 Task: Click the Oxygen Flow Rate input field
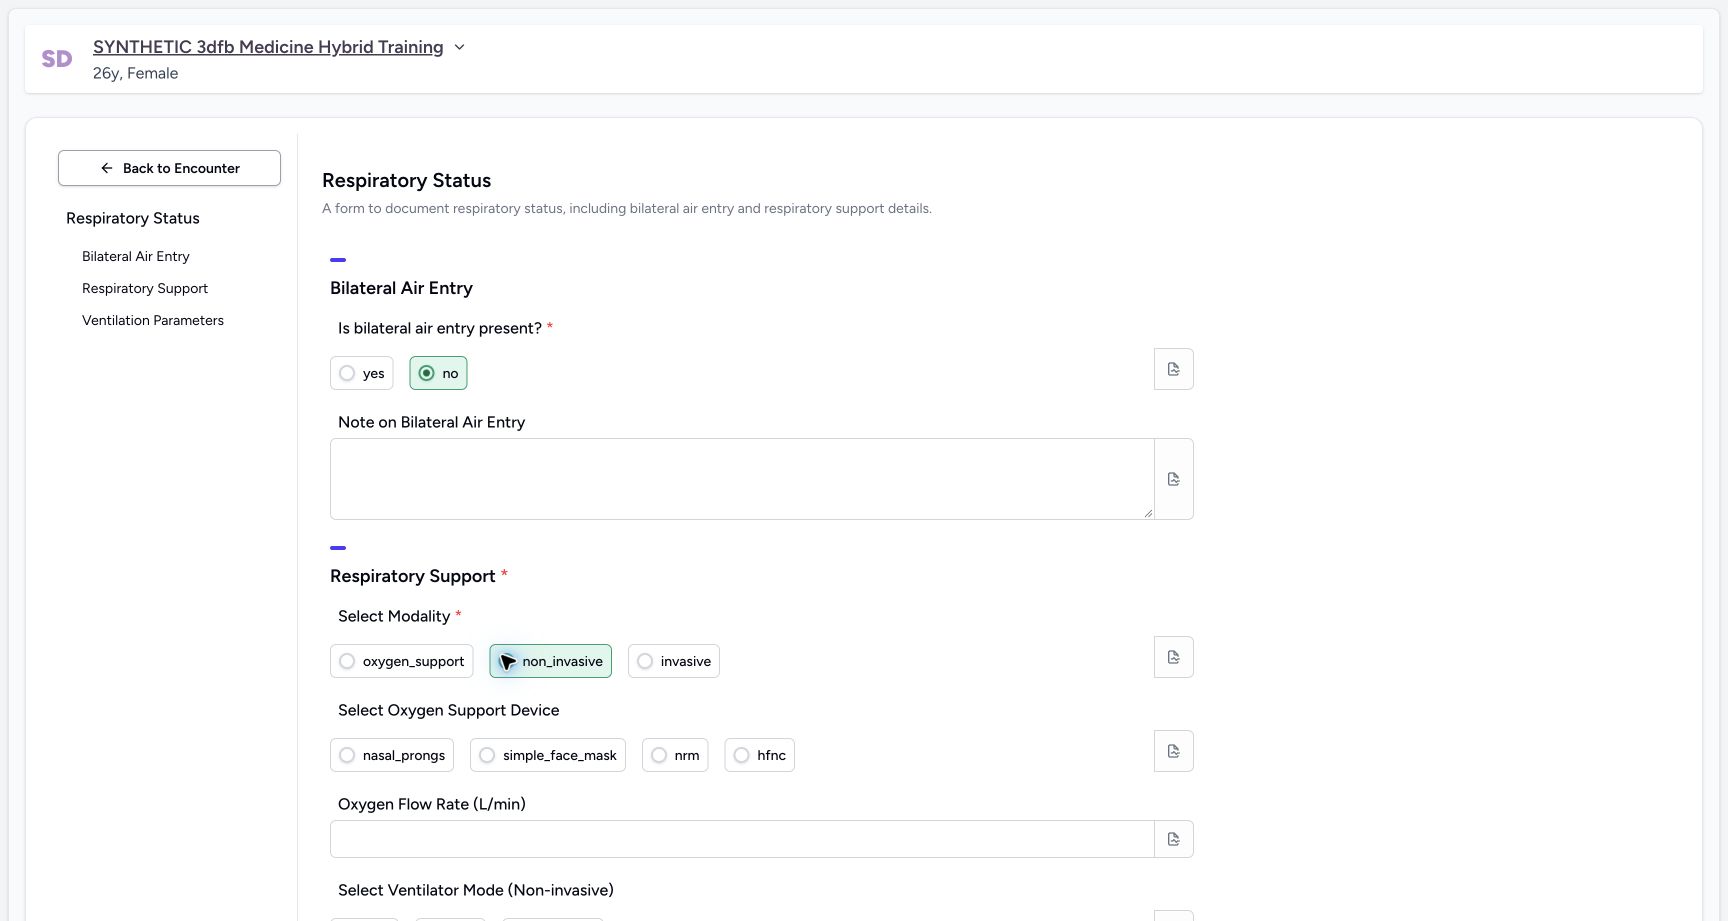tap(742, 839)
